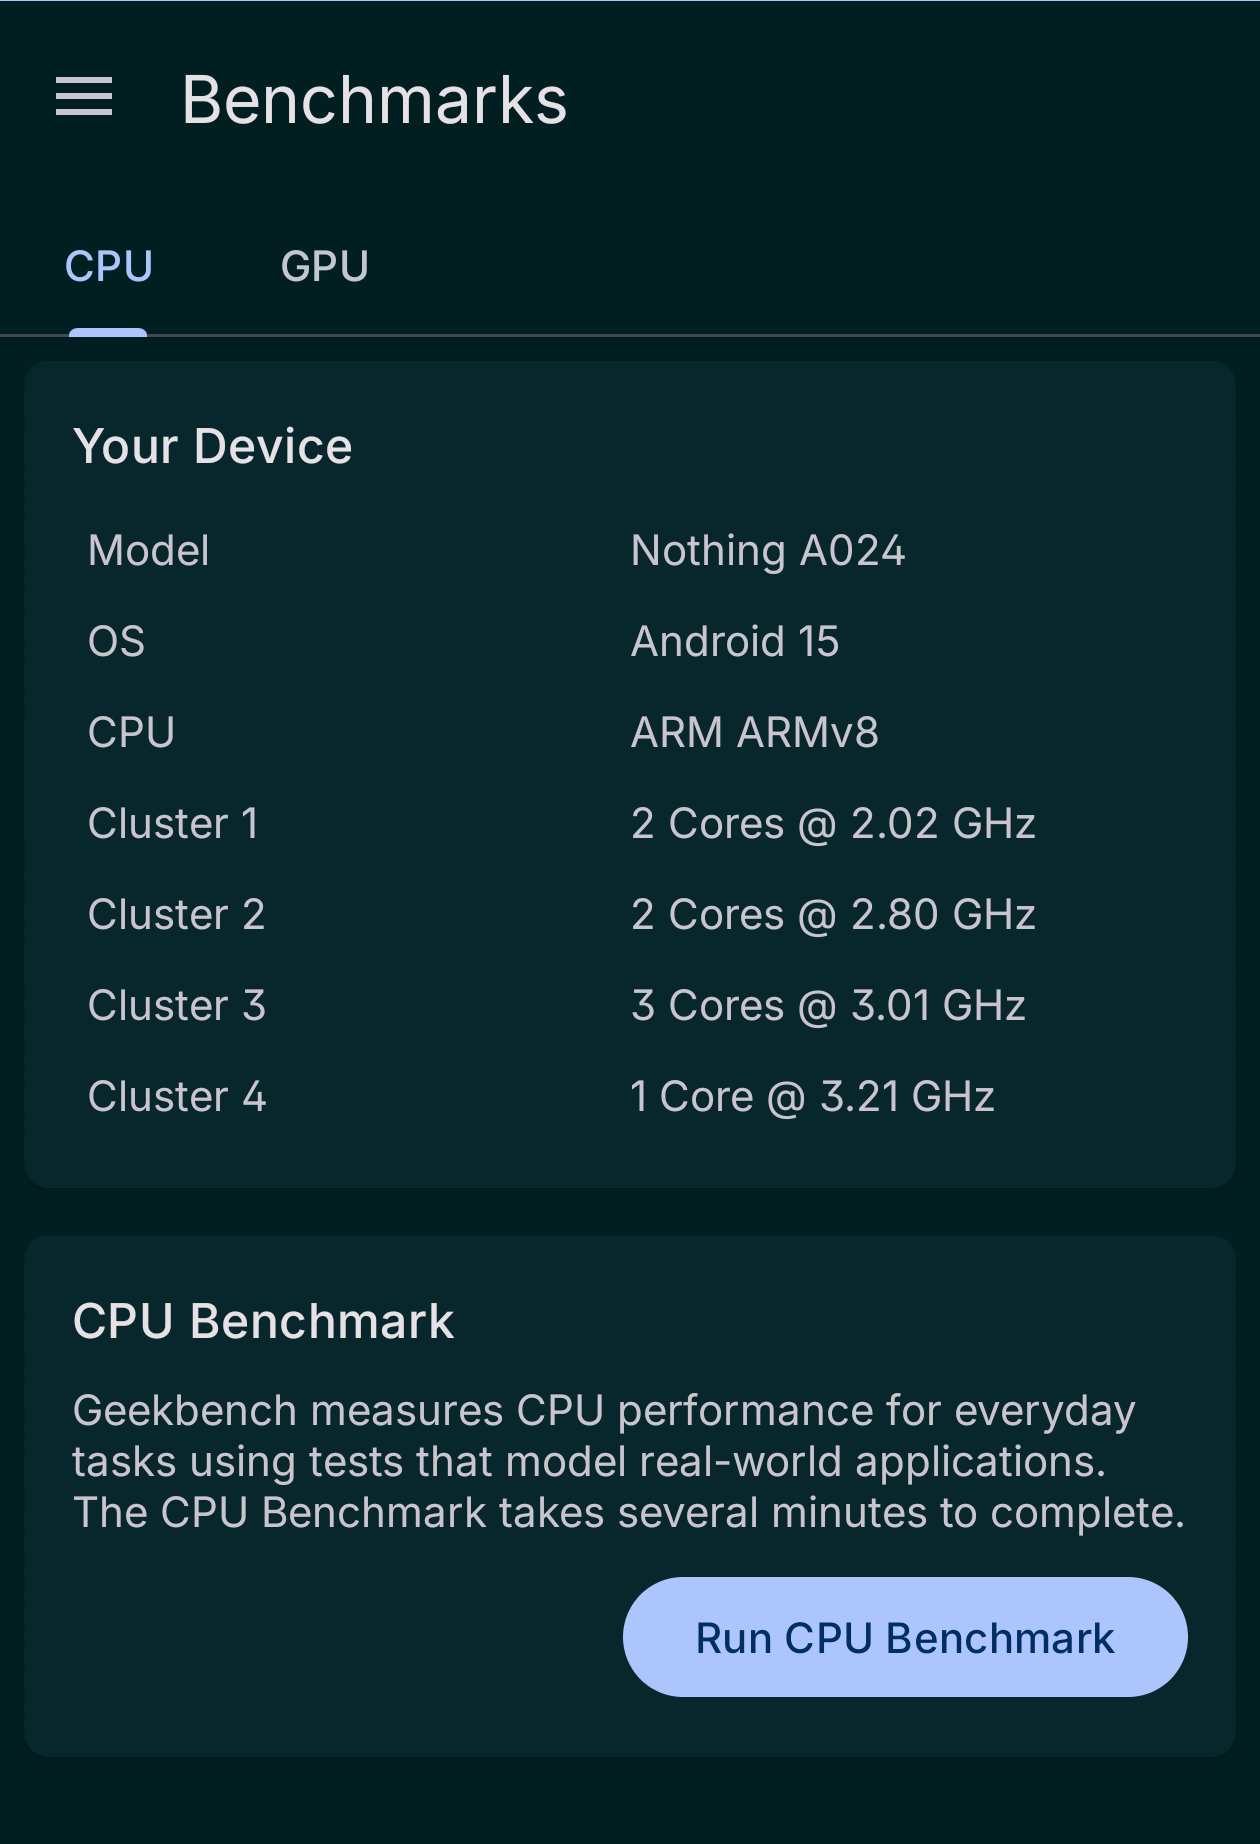Viewport: 1260px width, 1844px height.
Task: Tap the CPU label in device info
Action: pyautogui.click(x=131, y=733)
